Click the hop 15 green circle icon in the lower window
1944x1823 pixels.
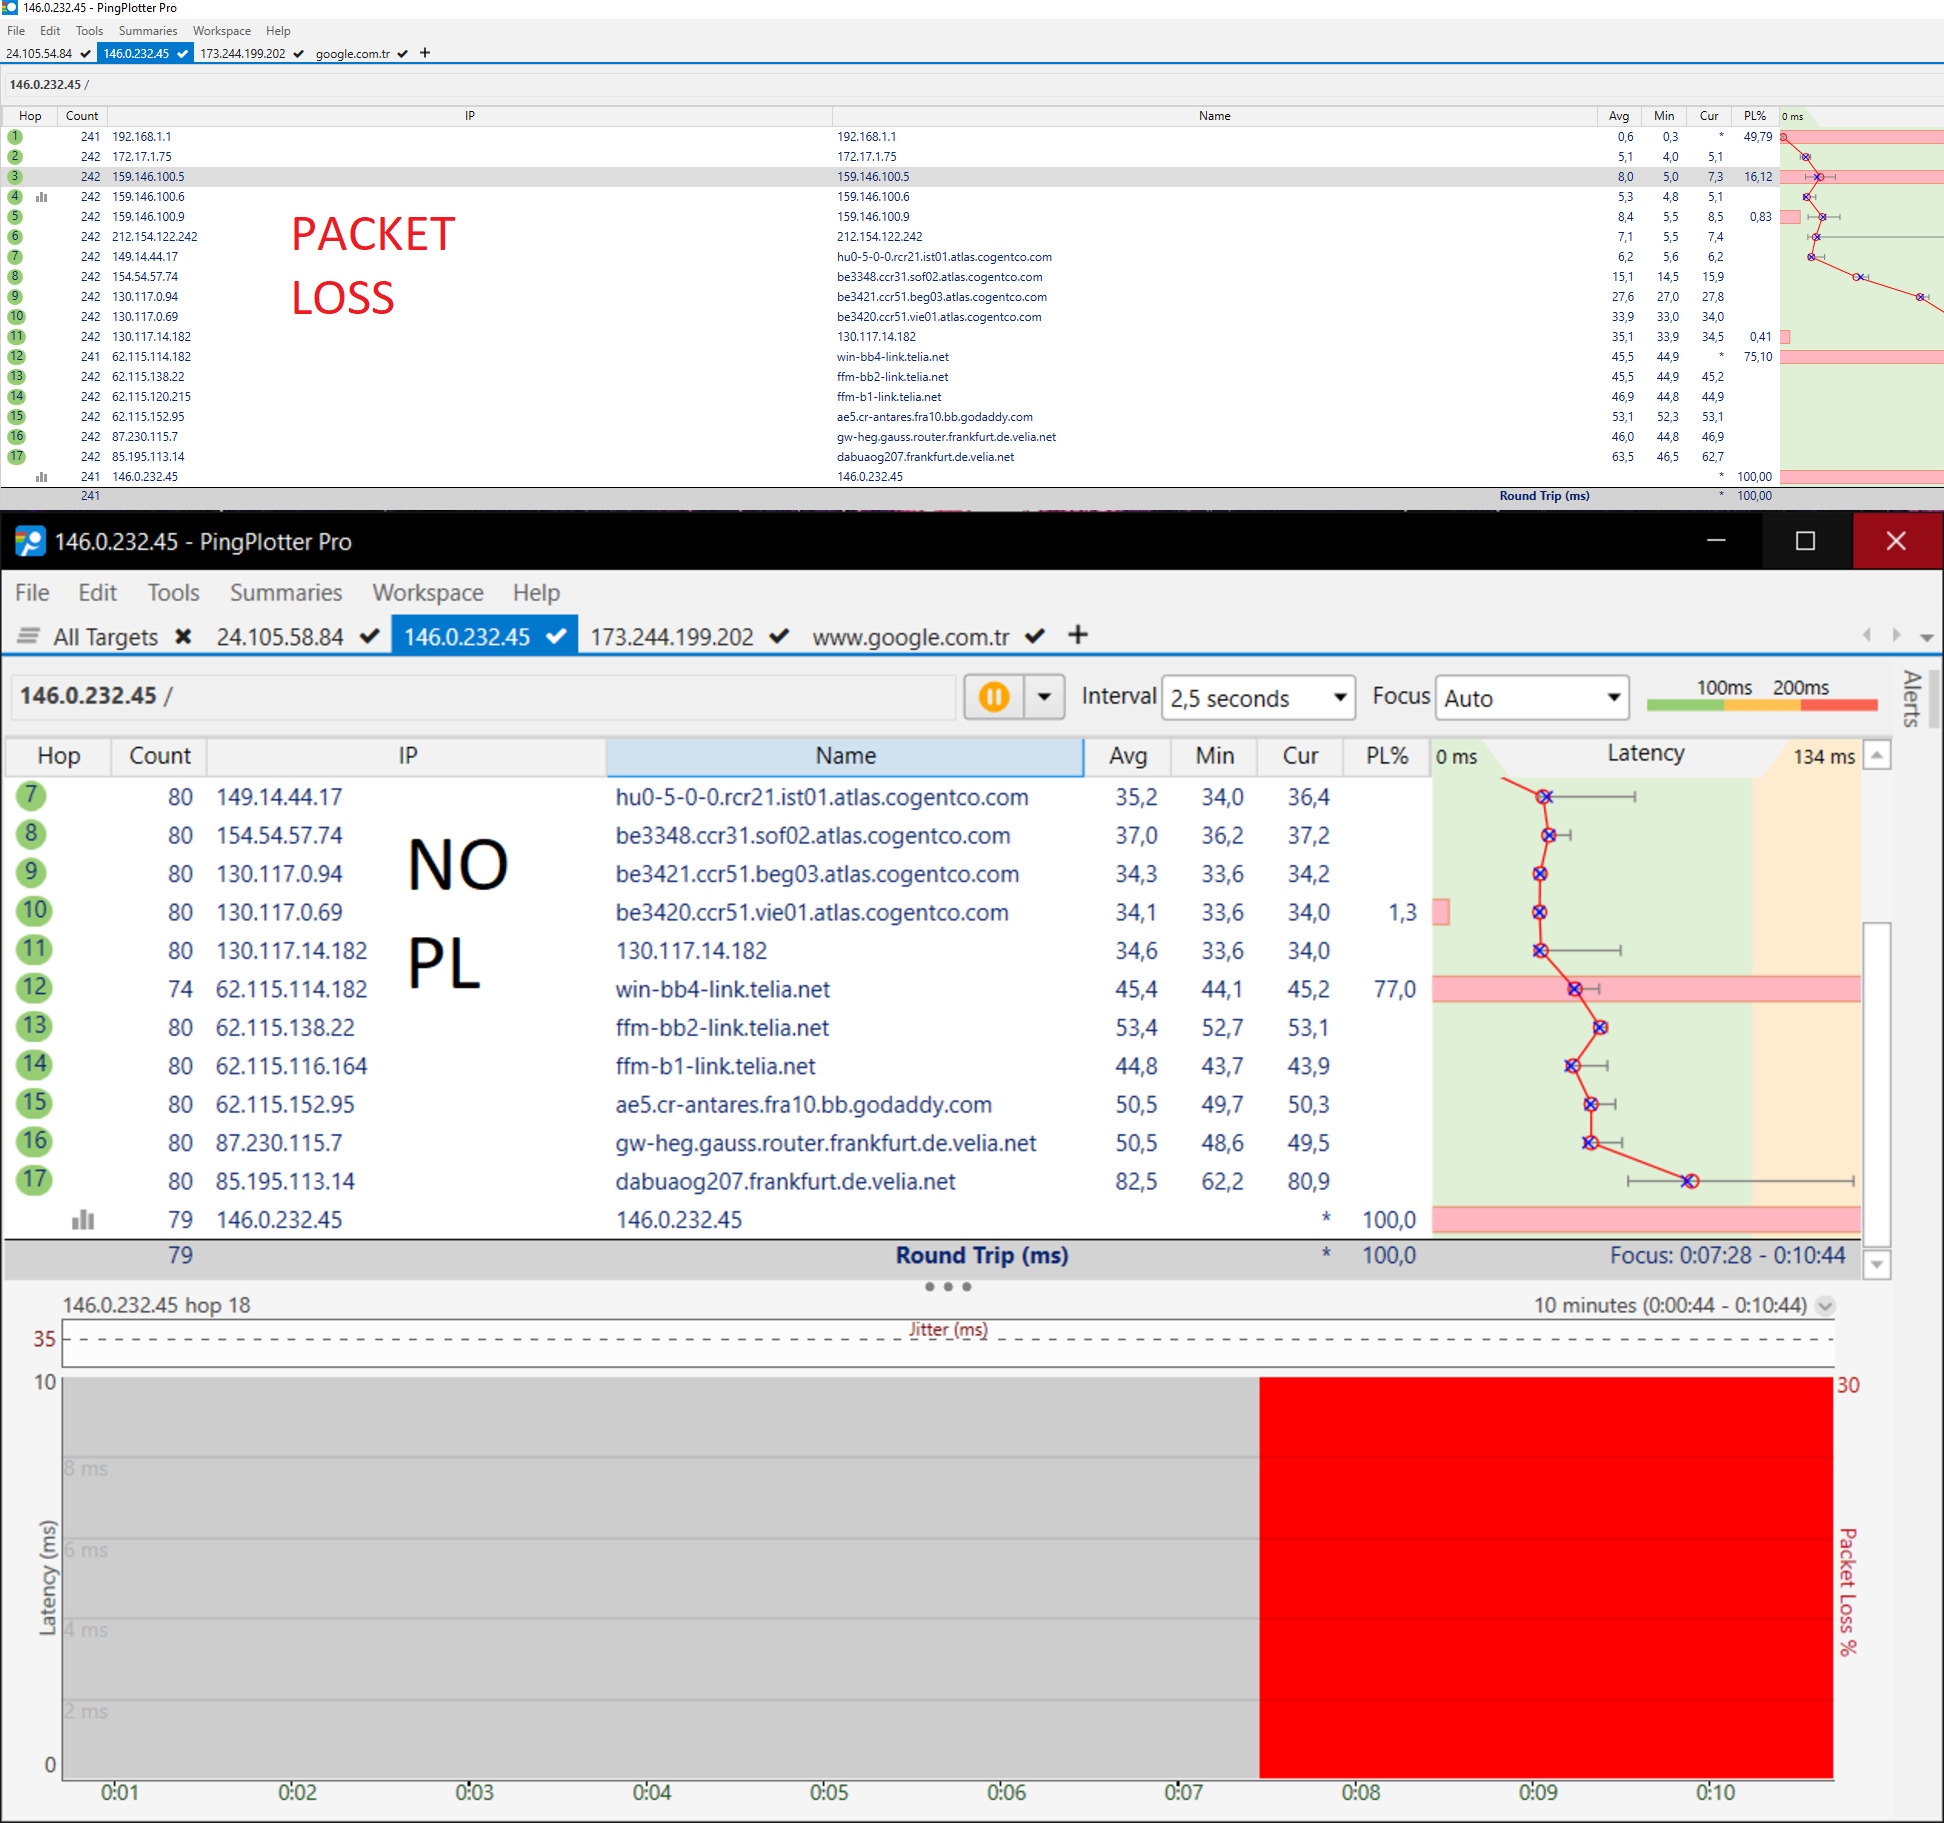pos(34,1103)
